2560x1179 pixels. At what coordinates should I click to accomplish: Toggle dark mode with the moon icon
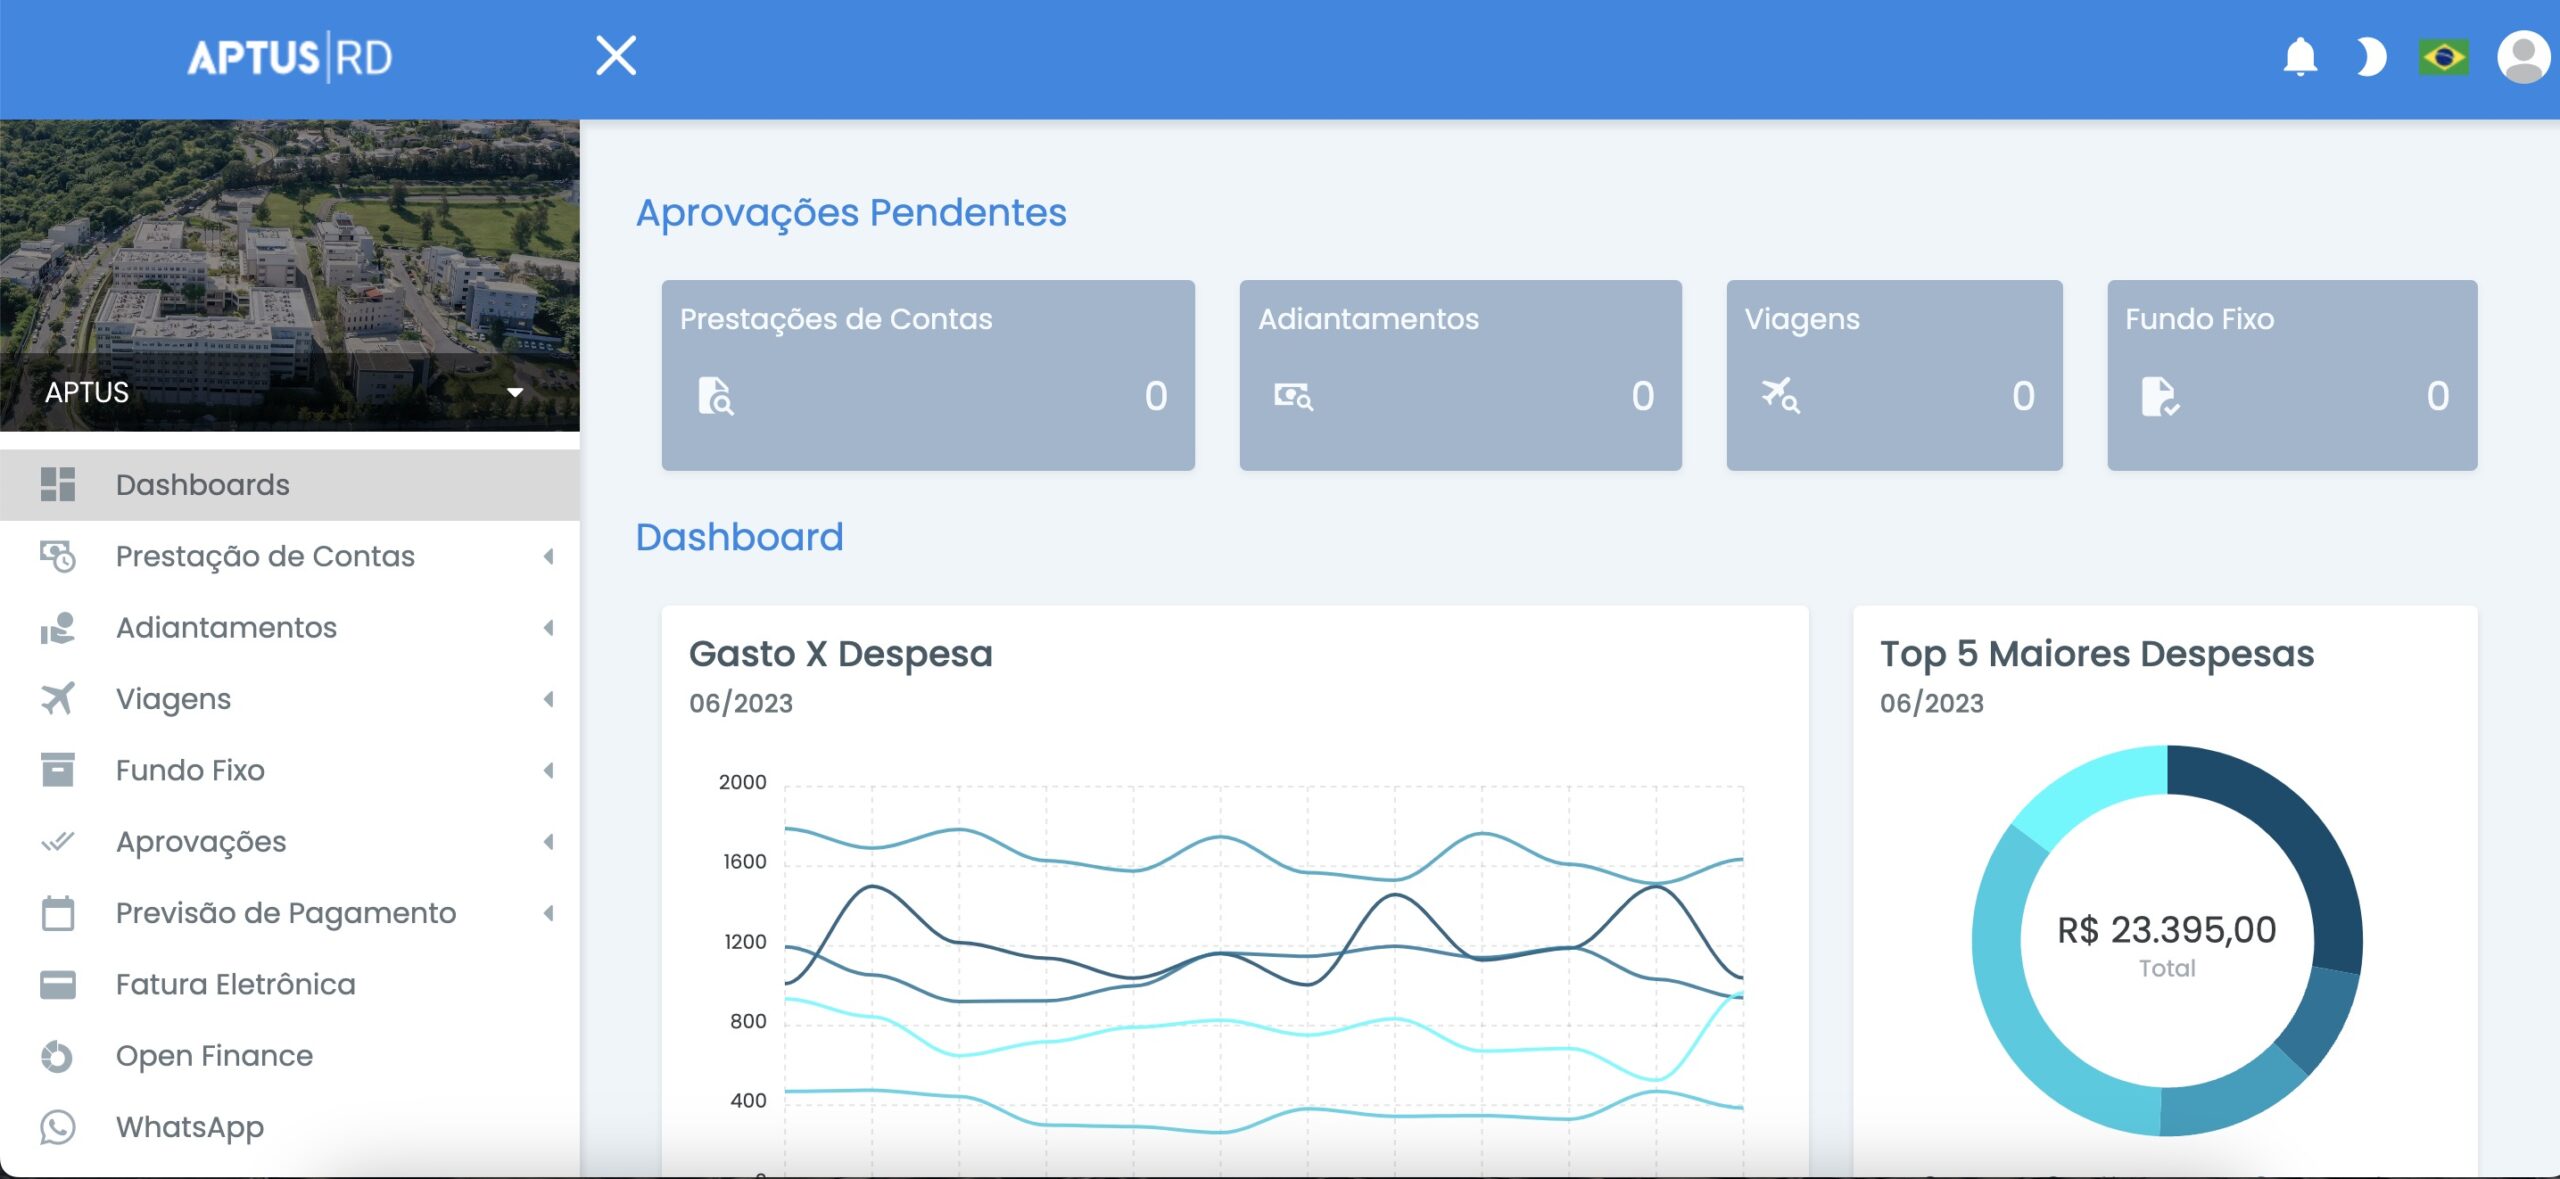(x=2370, y=57)
